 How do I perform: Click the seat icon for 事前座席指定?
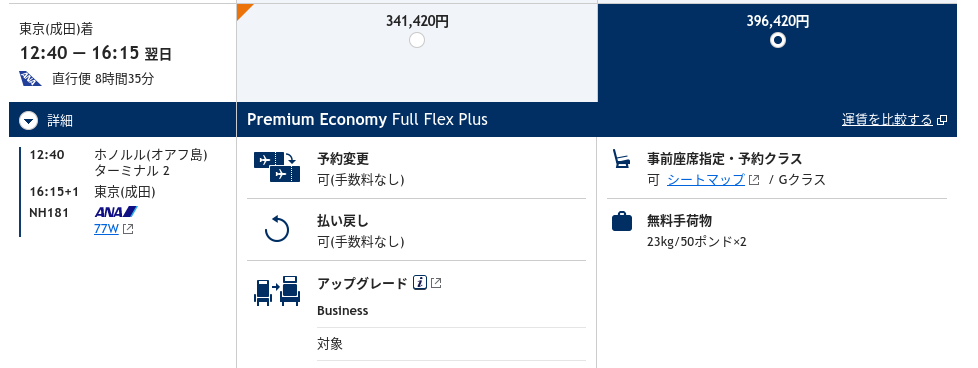tap(622, 158)
